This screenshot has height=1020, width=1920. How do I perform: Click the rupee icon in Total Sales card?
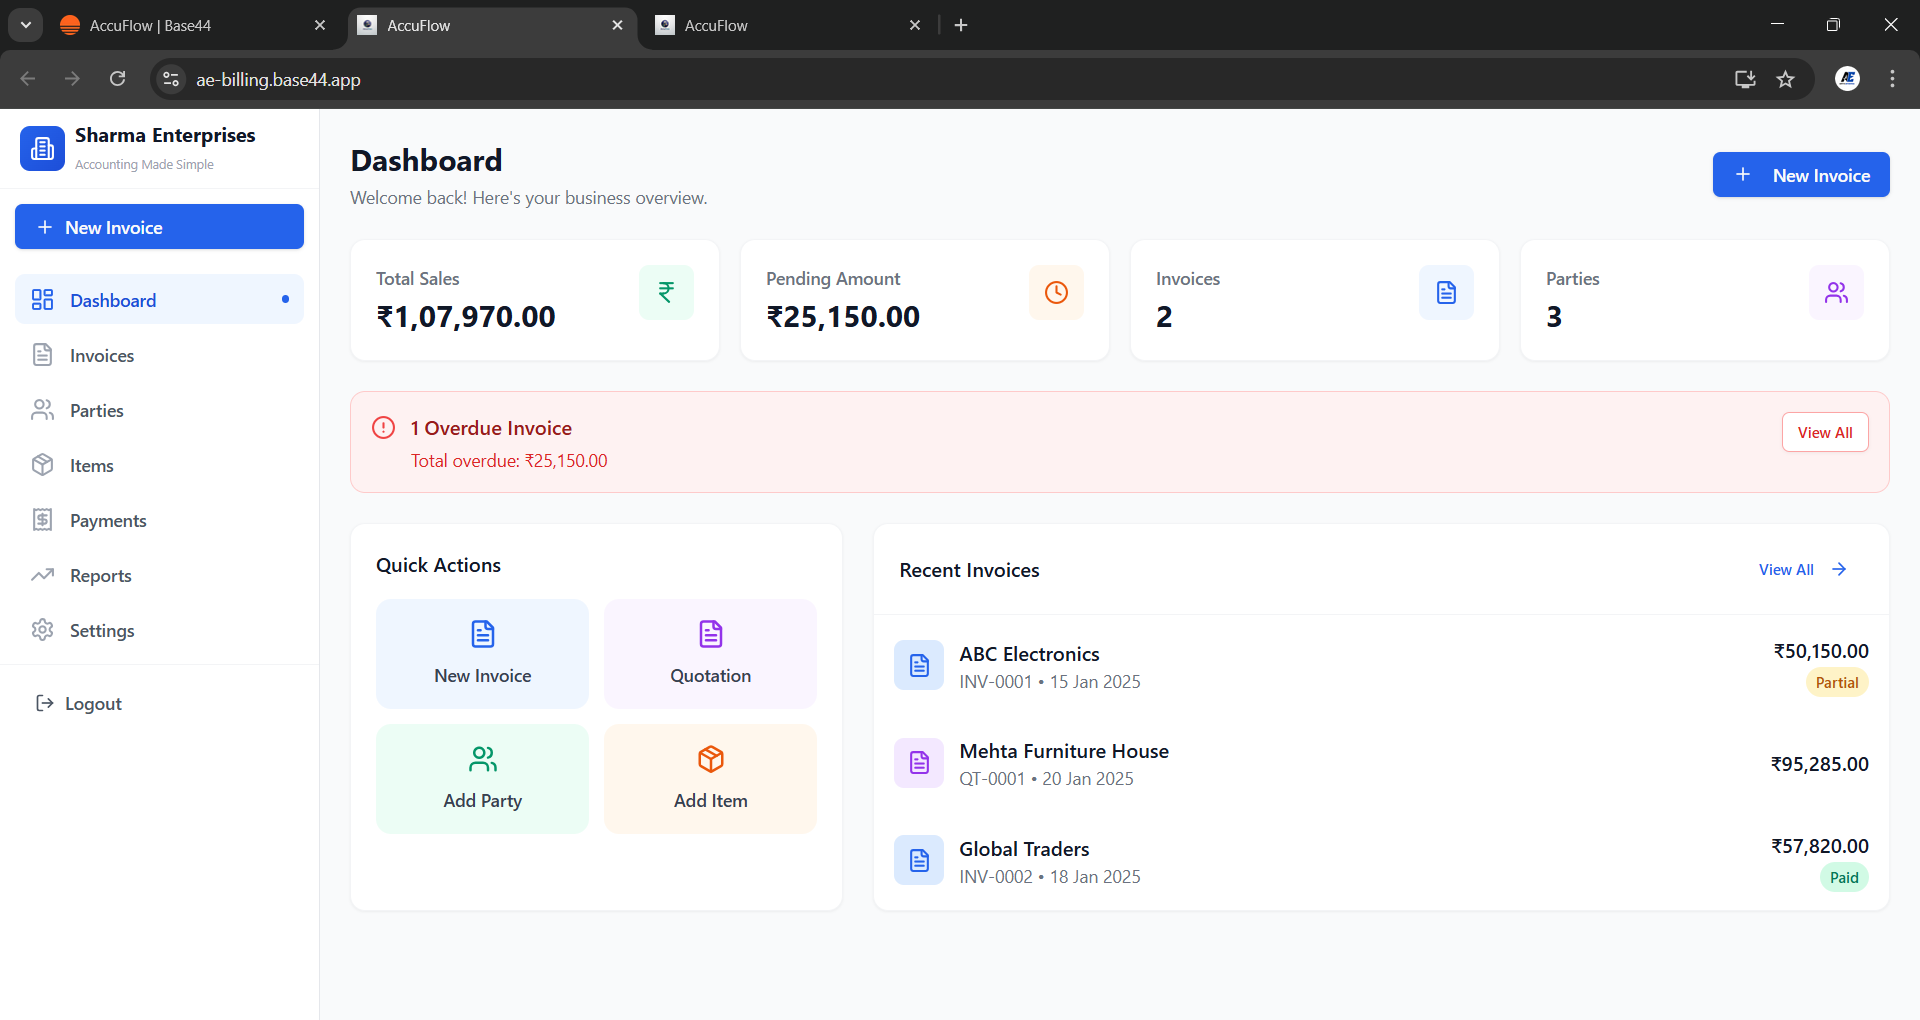(x=666, y=292)
